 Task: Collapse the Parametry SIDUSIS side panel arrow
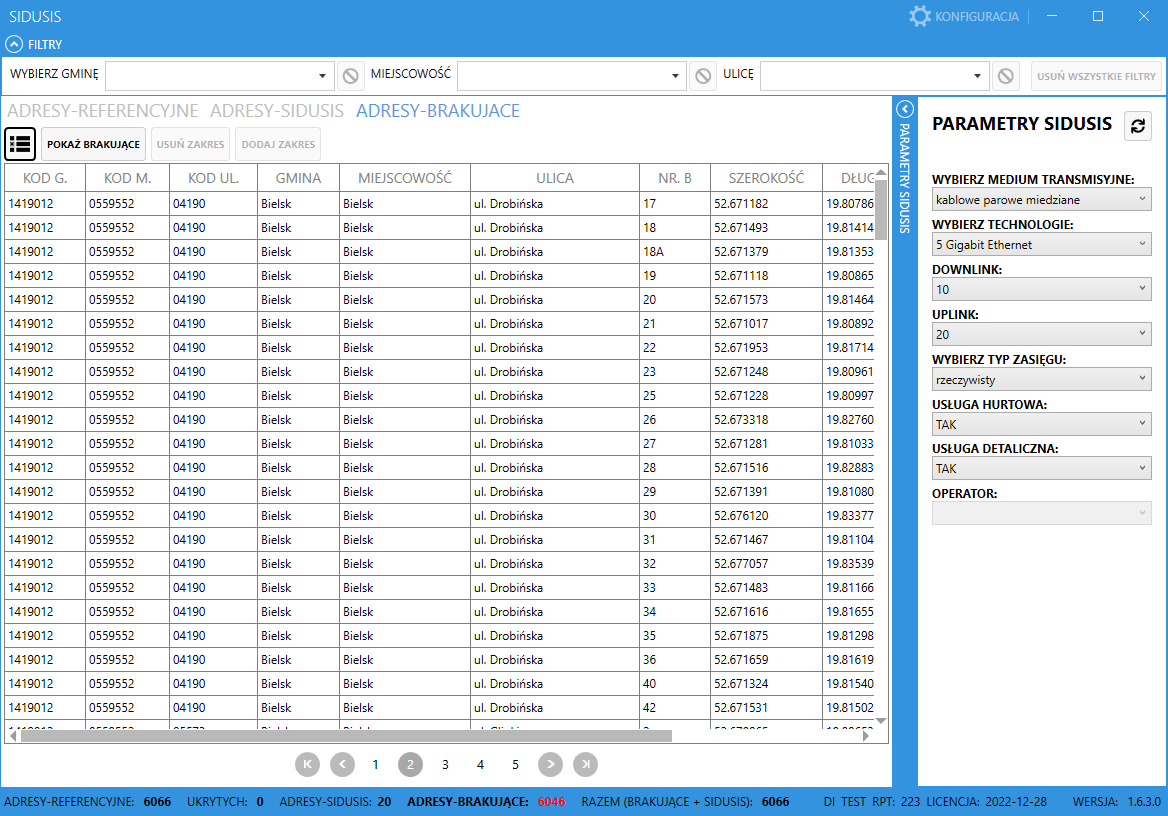pos(905,109)
